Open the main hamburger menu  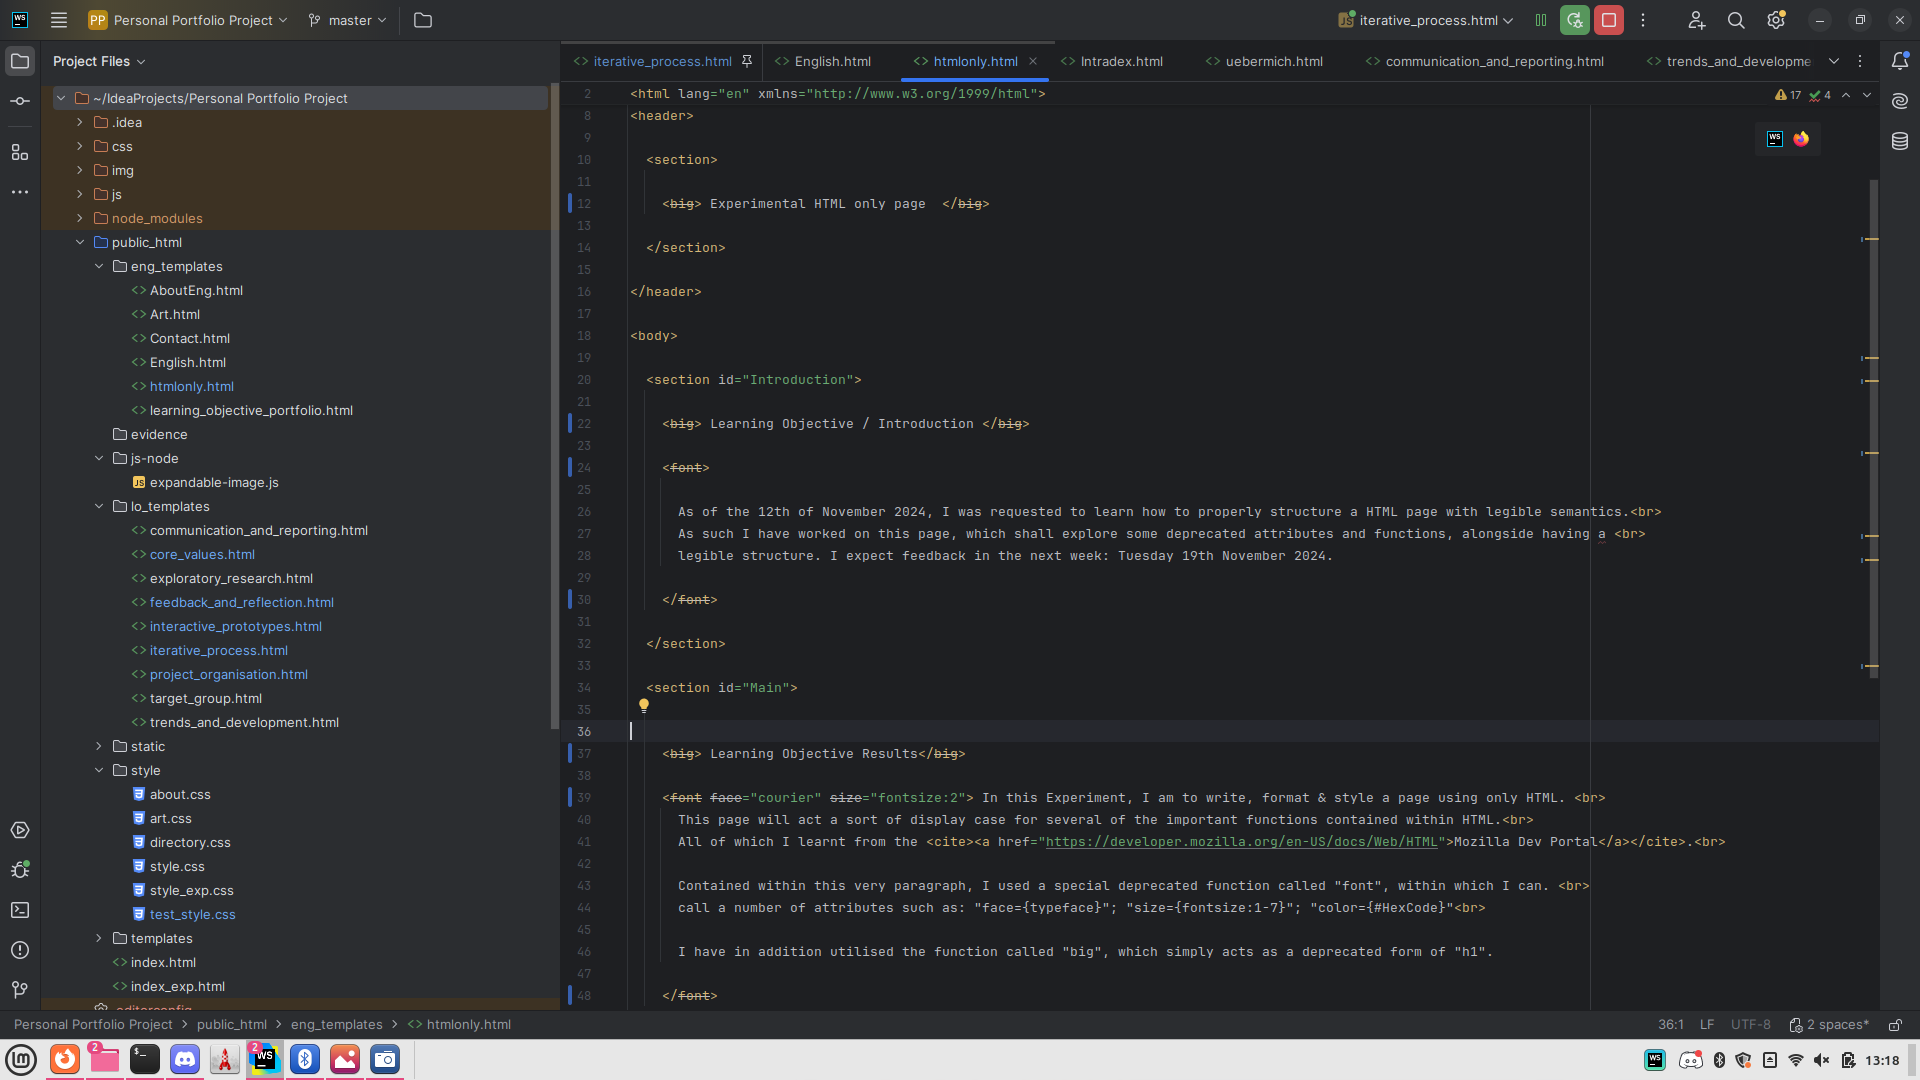point(59,20)
